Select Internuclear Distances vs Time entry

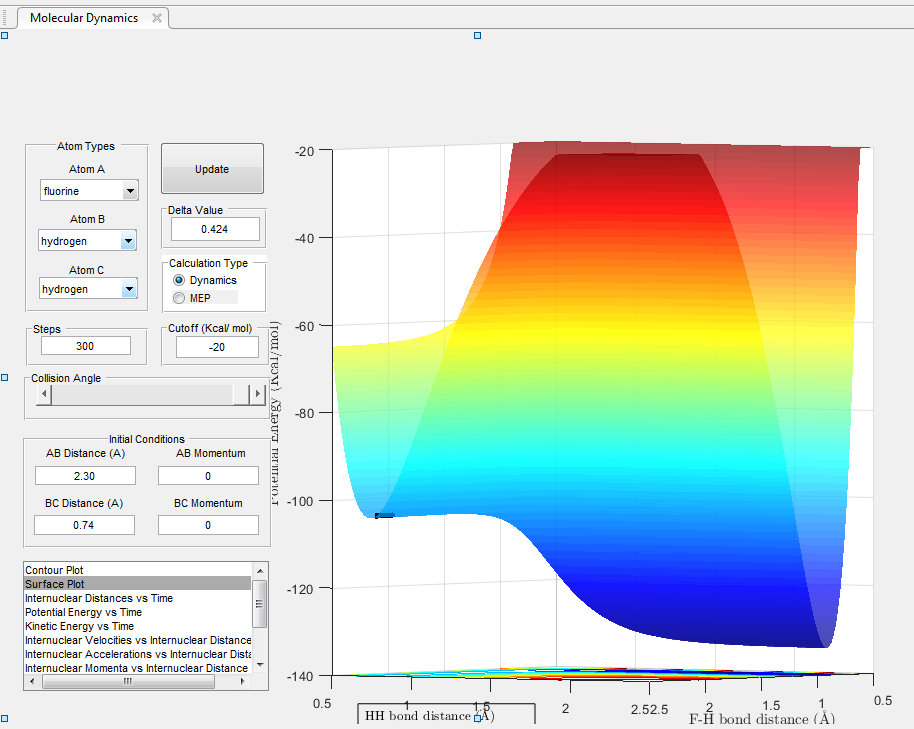(x=98, y=598)
